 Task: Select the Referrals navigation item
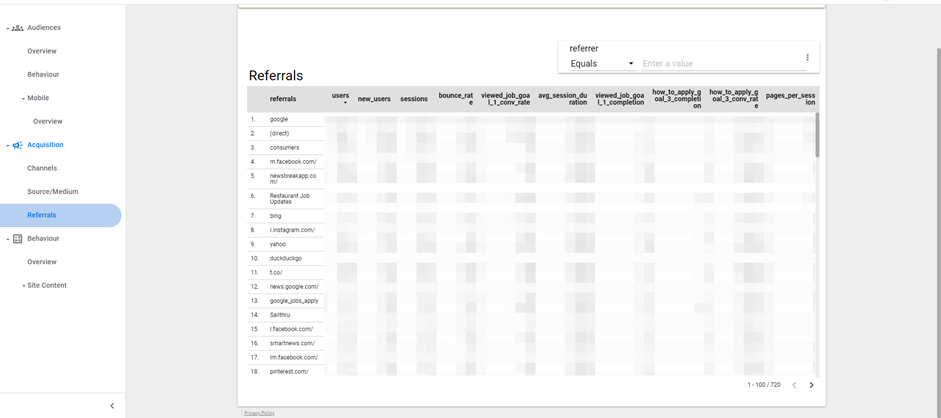(42, 215)
